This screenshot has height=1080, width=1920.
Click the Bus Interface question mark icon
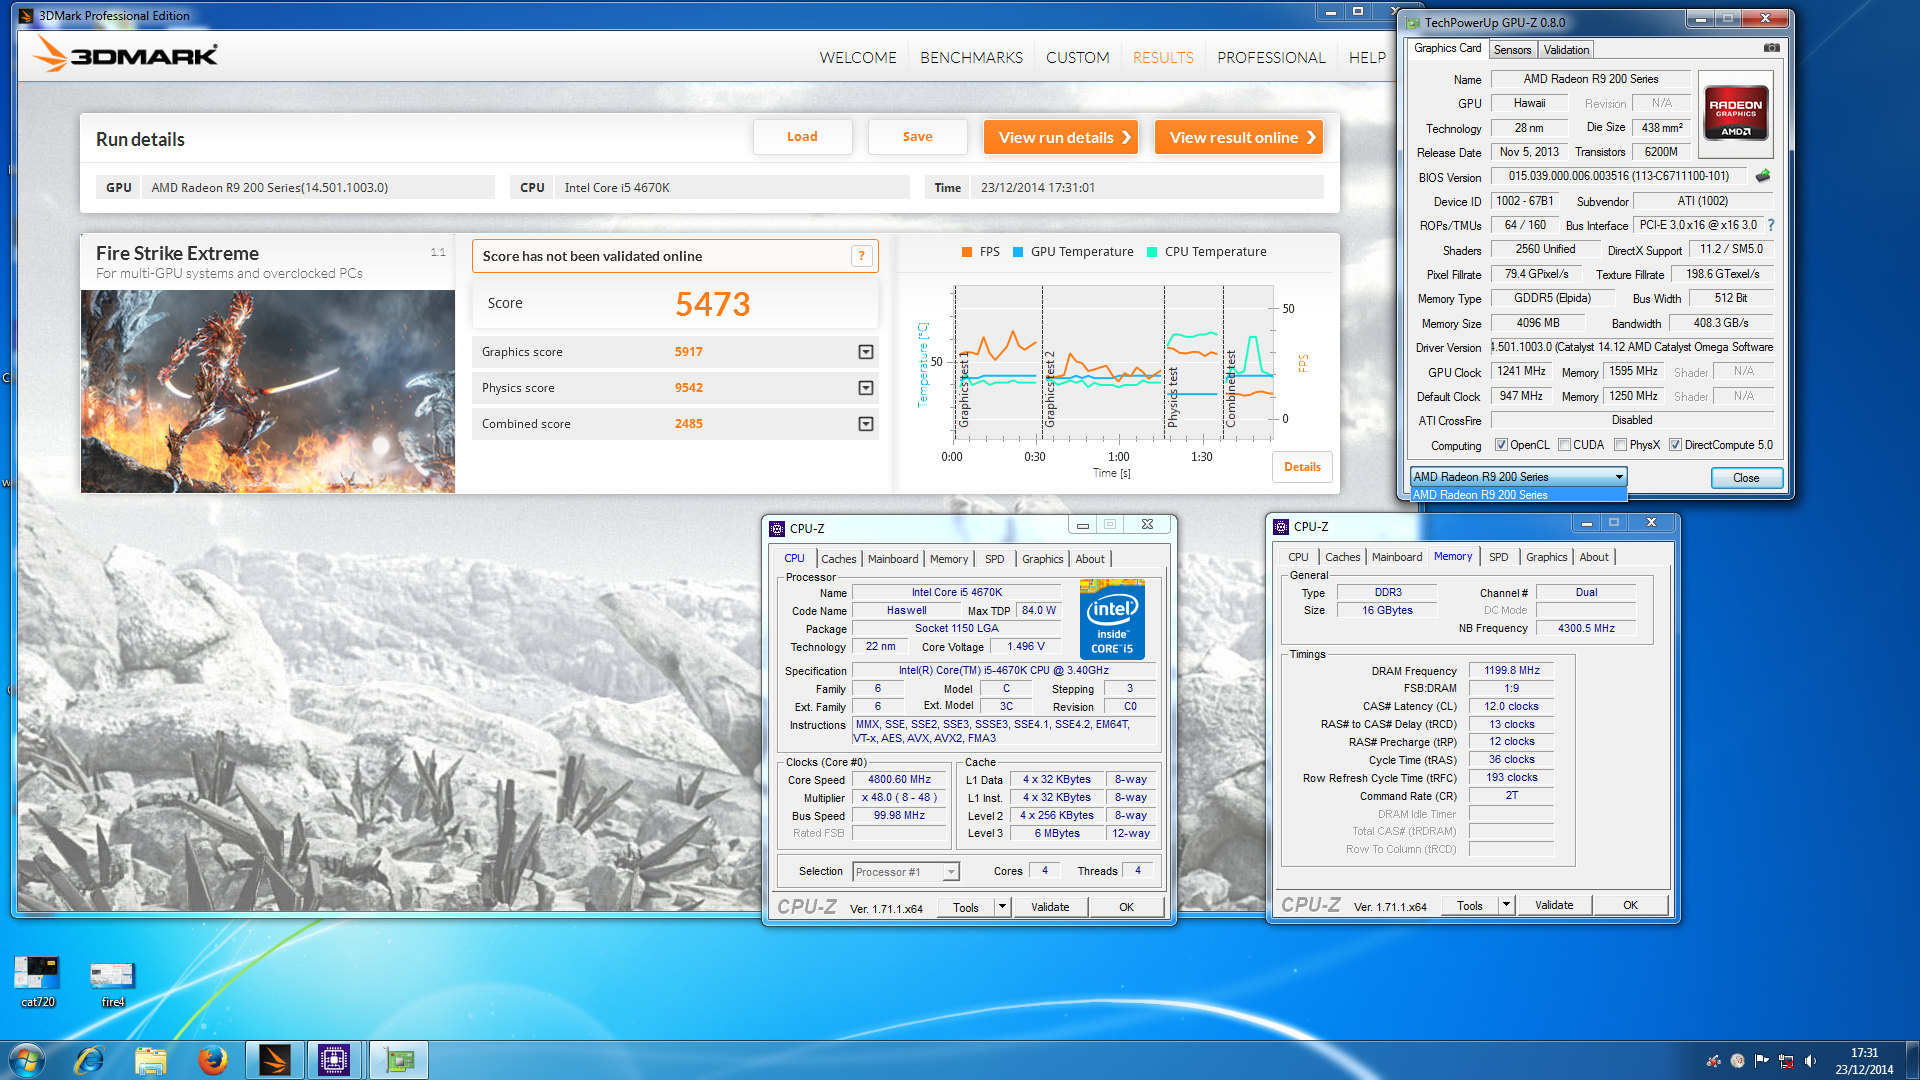point(1771,225)
